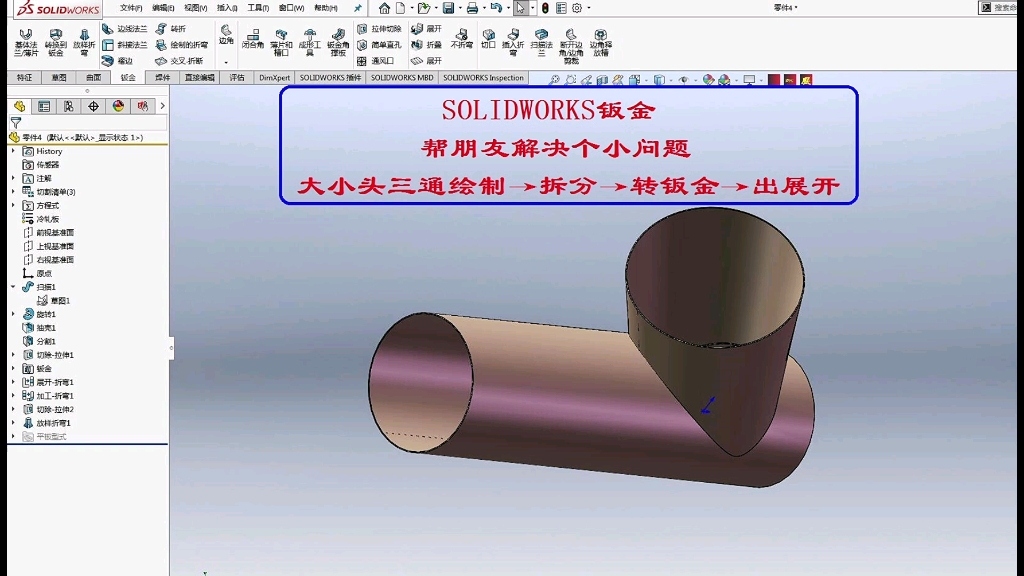This screenshot has height=576, width=1024.
Task: Select the Sketched Bend (绘制的折弯) tool
Action: [x=182, y=44]
